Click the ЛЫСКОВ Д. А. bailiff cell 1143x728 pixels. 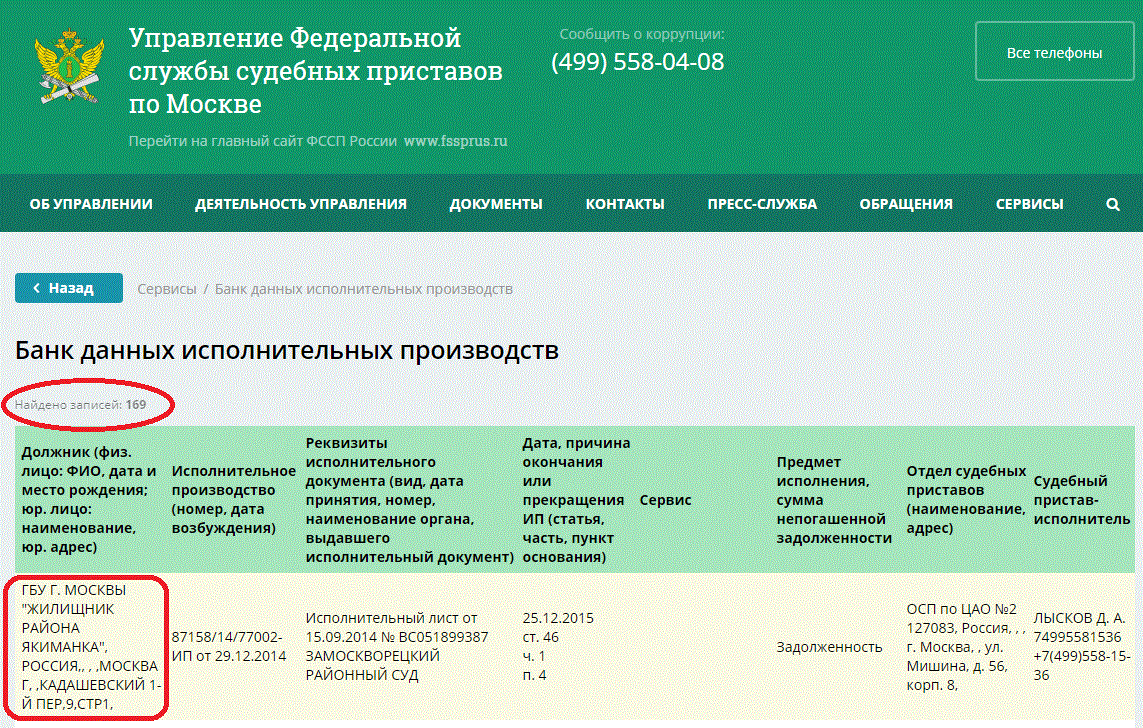pos(1082,646)
